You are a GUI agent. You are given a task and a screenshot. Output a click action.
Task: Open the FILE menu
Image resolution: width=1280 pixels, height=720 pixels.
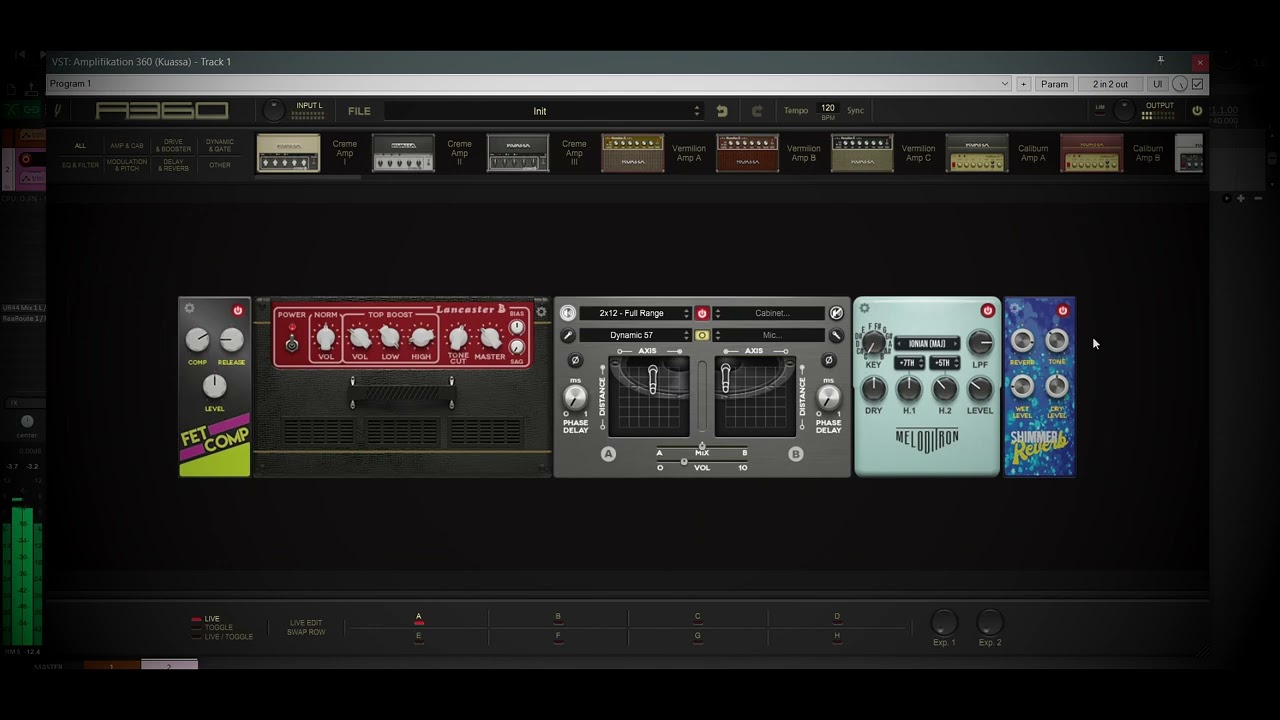(359, 111)
